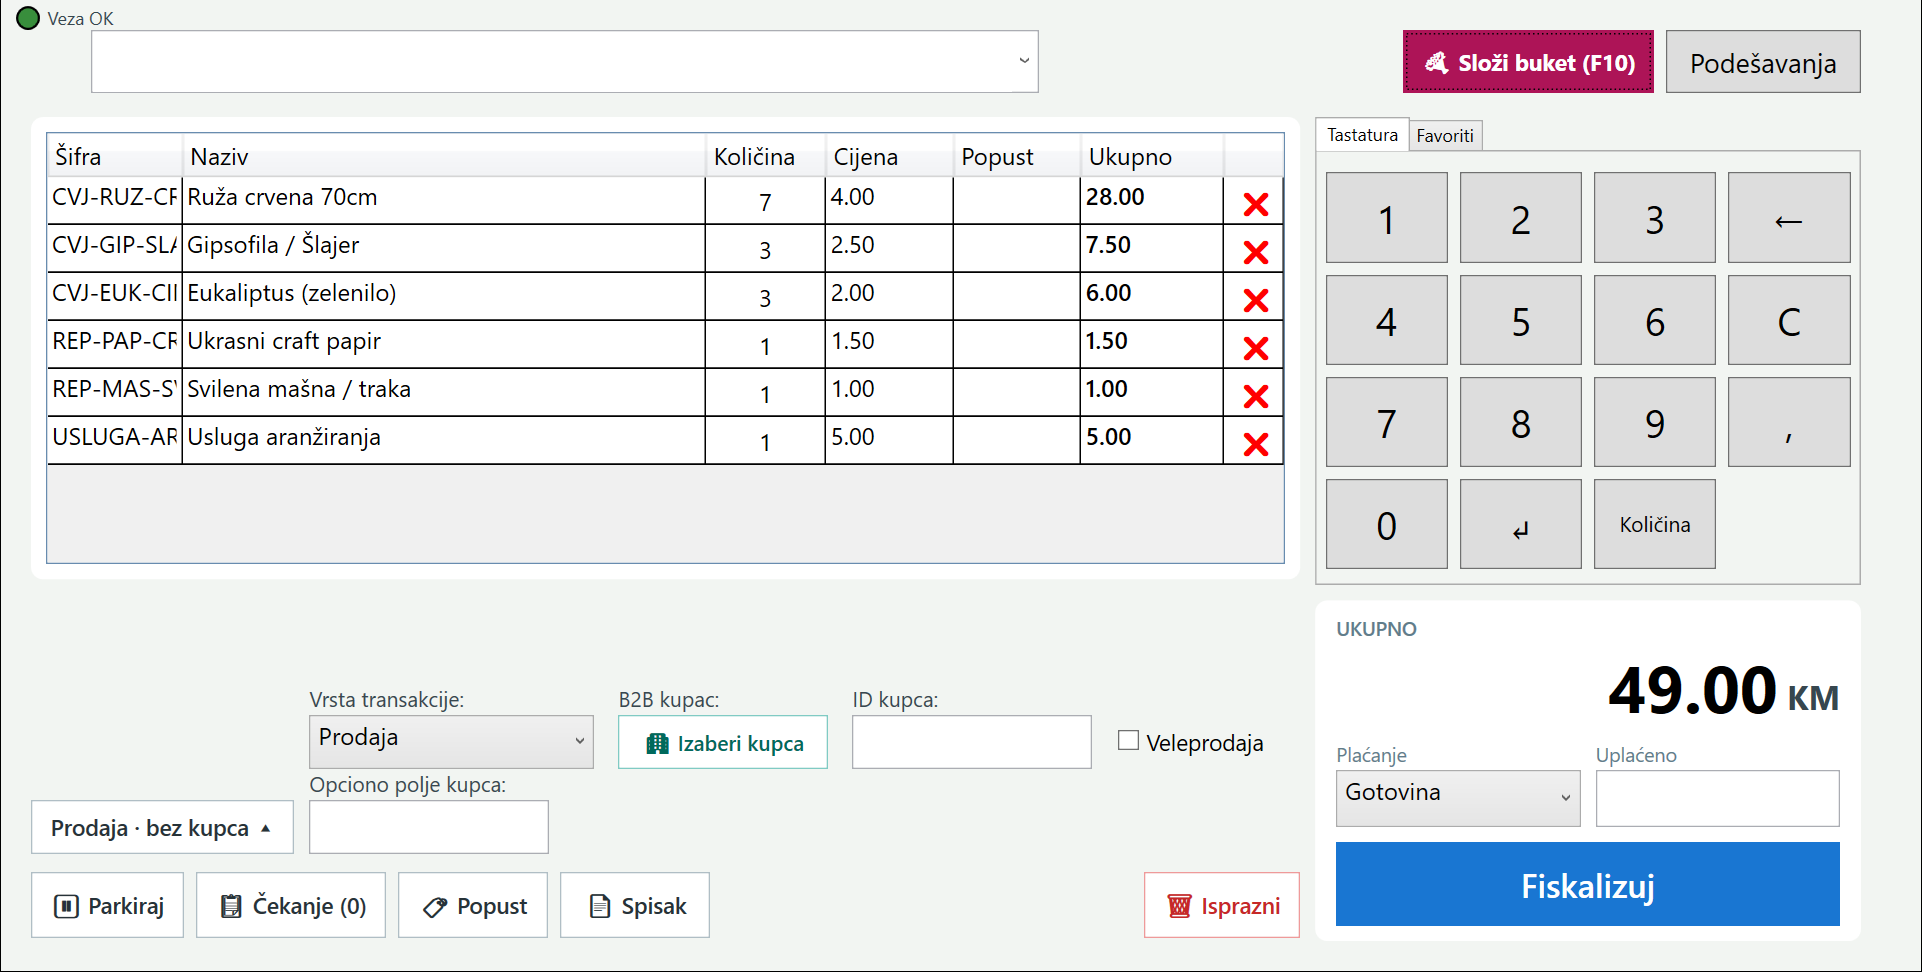
Task: Click the Parkiraj button
Action: pos(108,905)
